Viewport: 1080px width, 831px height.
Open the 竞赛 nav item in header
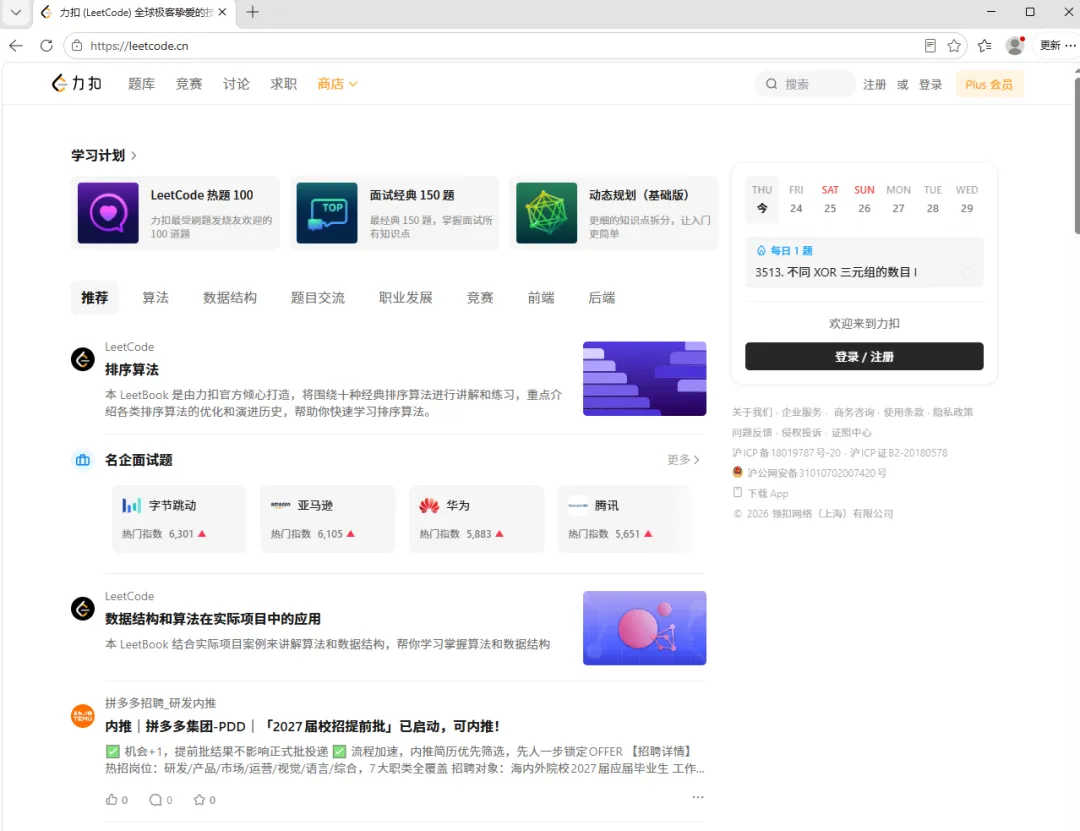[189, 84]
